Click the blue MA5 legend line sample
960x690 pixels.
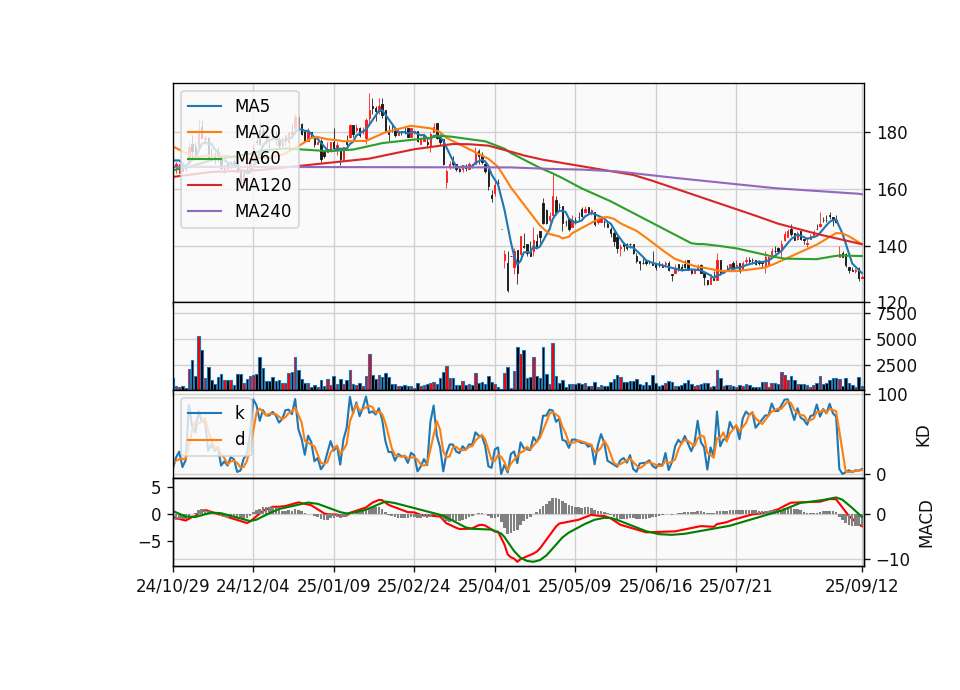click(204, 107)
